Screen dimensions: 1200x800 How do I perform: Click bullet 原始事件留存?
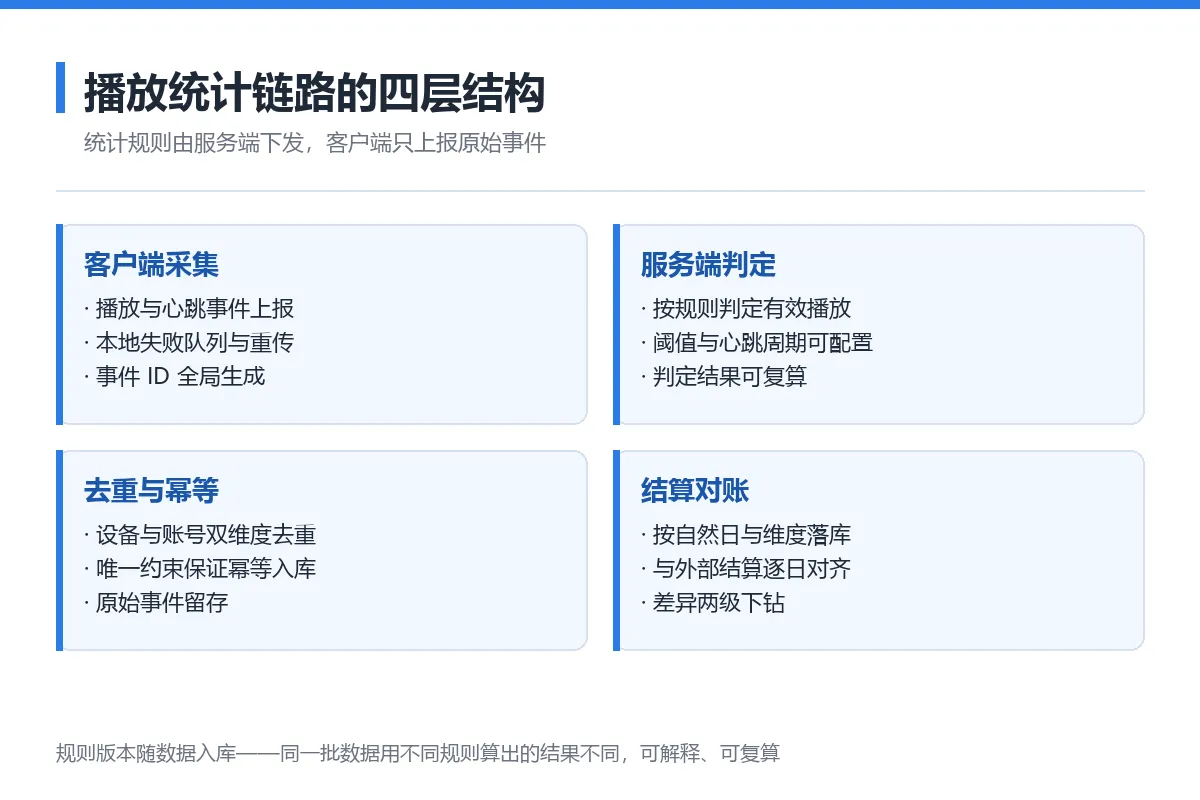pos(156,603)
